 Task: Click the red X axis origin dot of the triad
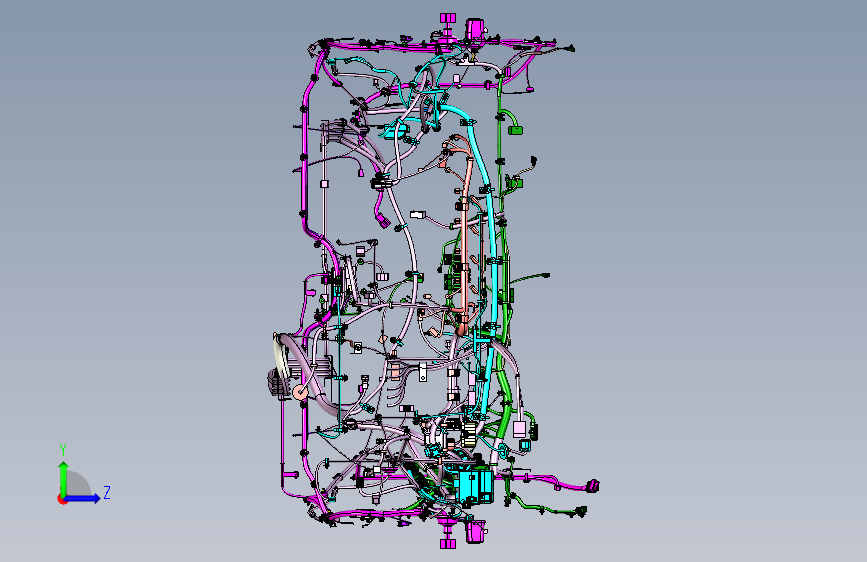(x=62, y=499)
